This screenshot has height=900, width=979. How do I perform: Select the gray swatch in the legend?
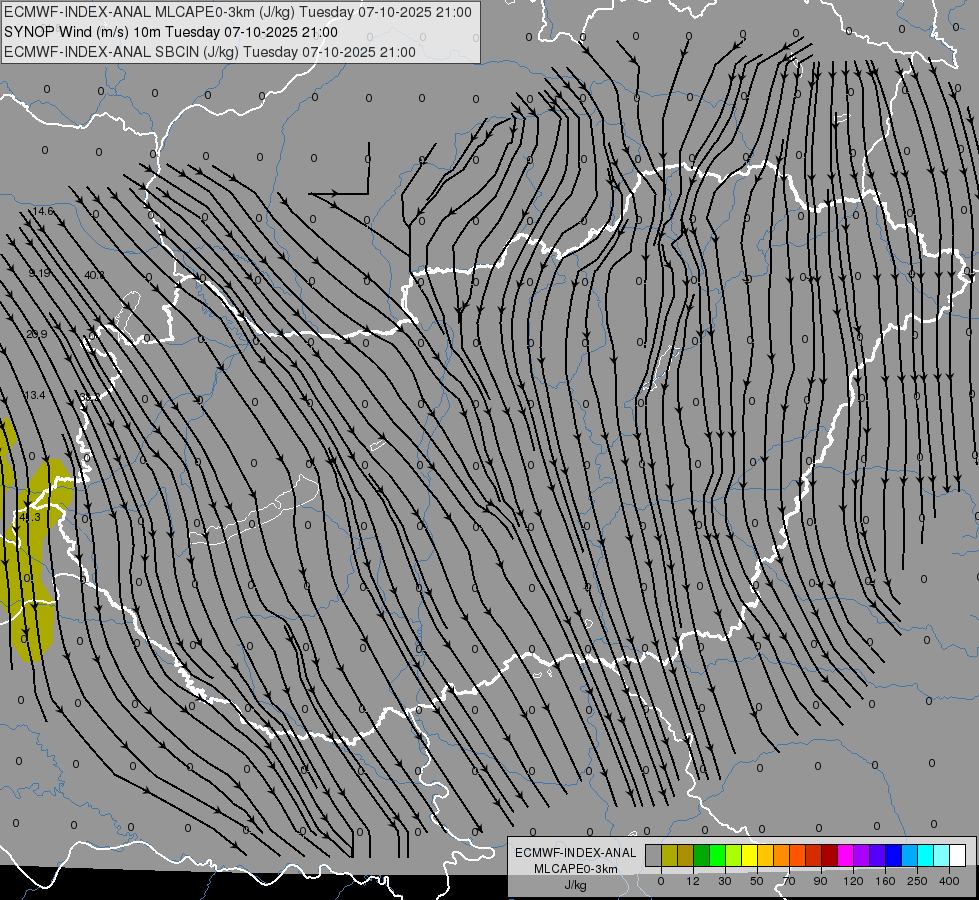tap(653, 855)
